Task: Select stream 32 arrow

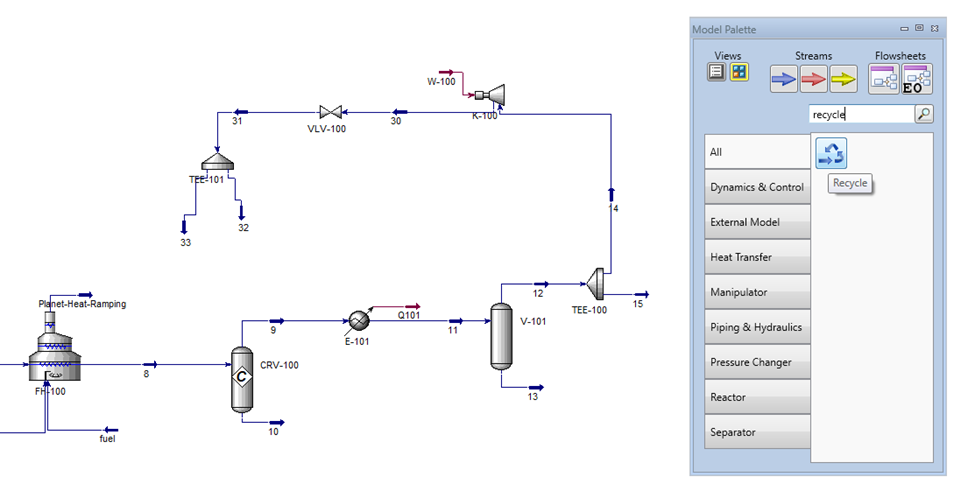Action: tap(242, 212)
